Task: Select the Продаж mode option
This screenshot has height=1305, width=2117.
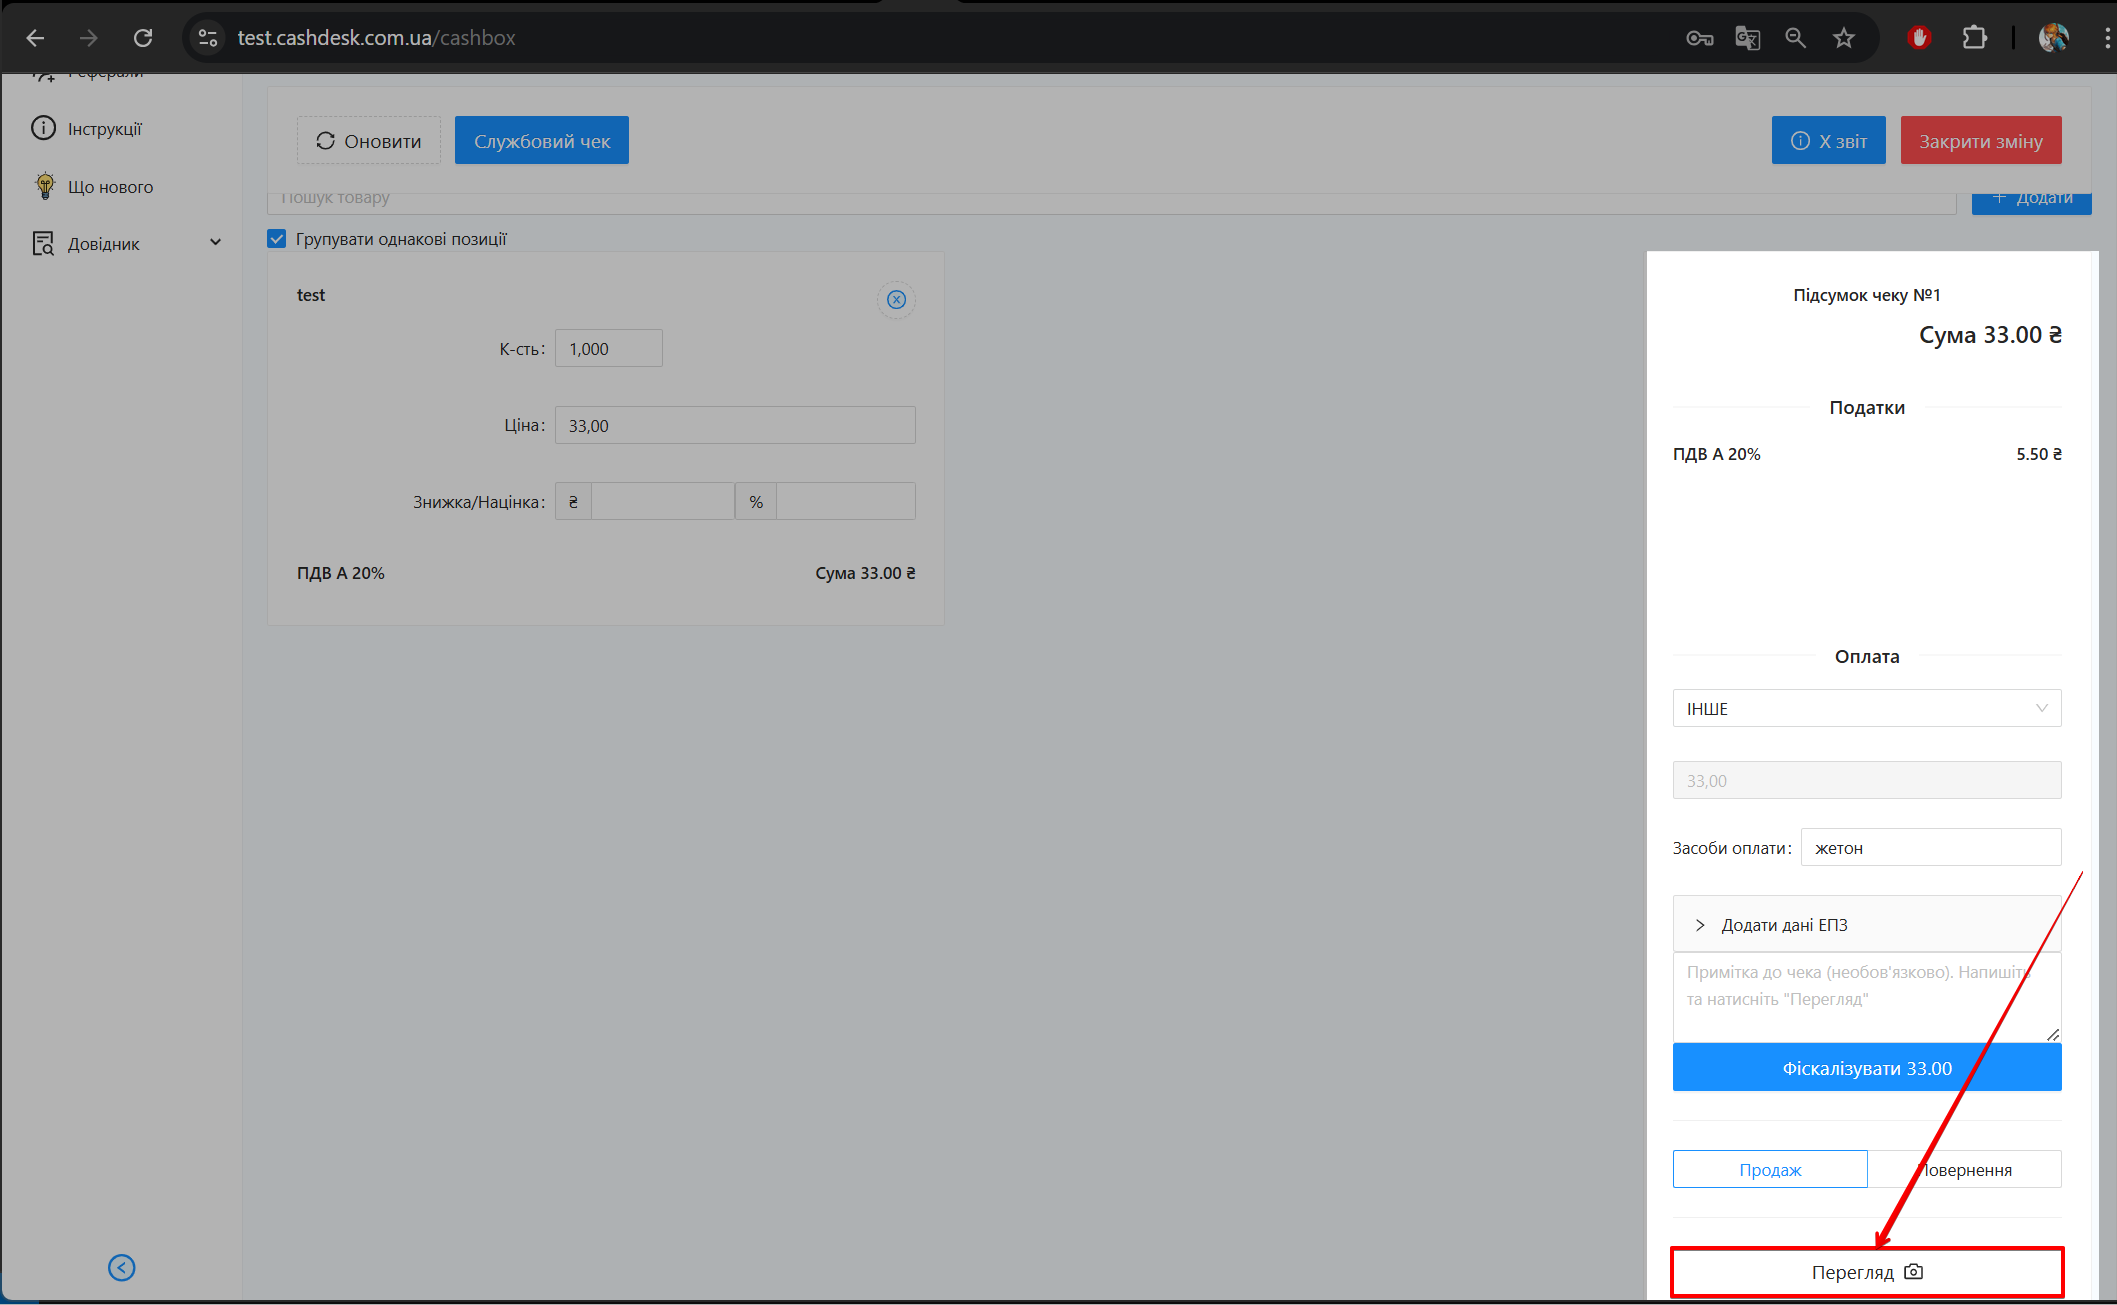Action: click(1769, 1169)
